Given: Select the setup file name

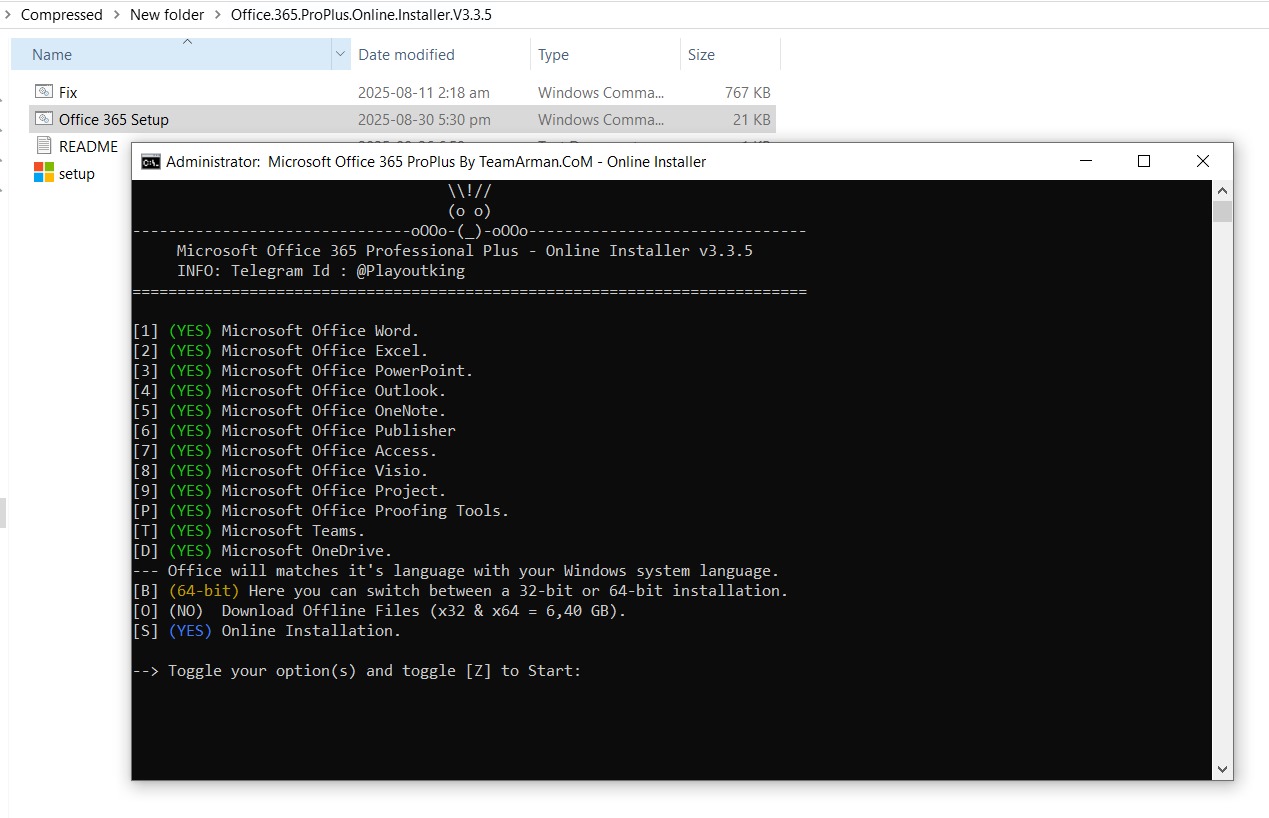Looking at the screenshot, I should [77, 173].
